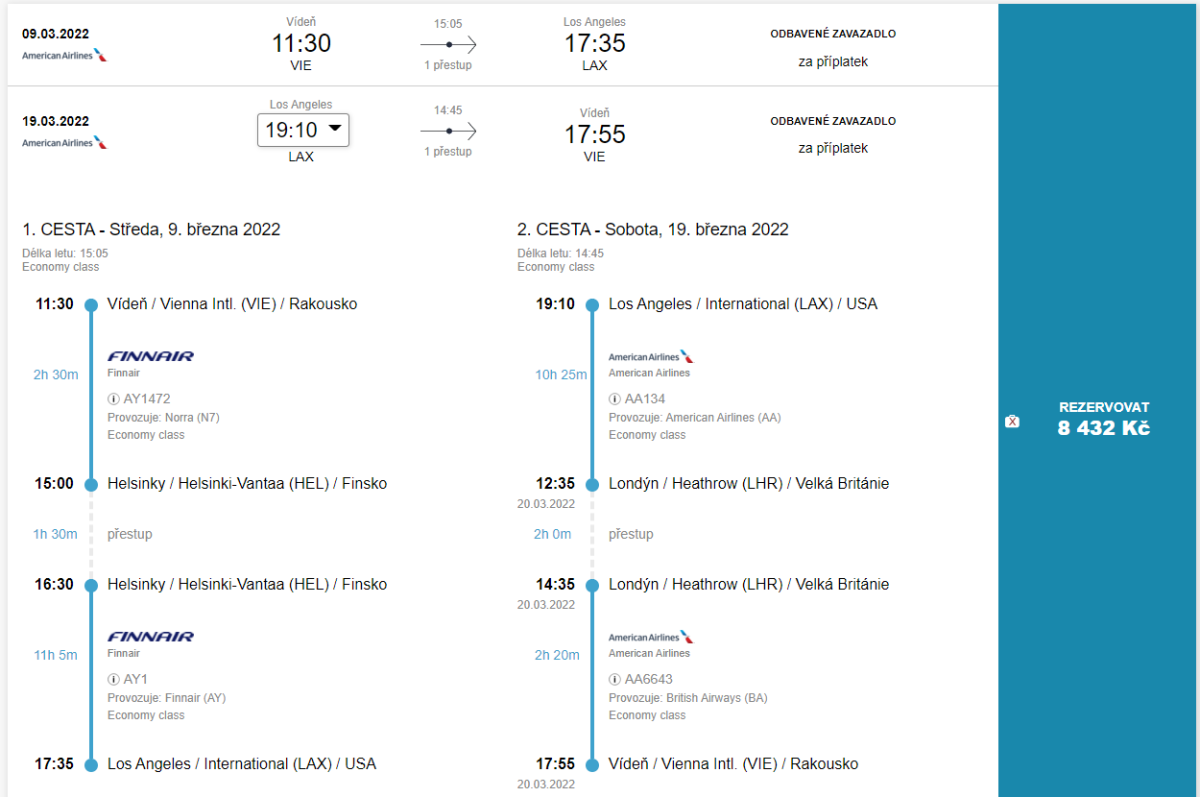The width and height of the screenshot is (1200, 797).
Task: Click American Airlines logo under 09.03.2022
Action: 64,55
